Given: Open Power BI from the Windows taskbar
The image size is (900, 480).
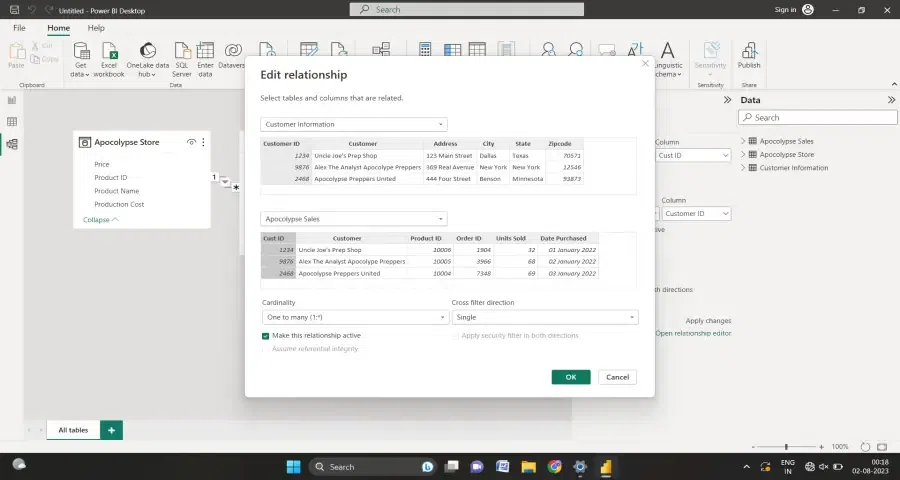Looking at the screenshot, I should pyautogui.click(x=606, y=467).
